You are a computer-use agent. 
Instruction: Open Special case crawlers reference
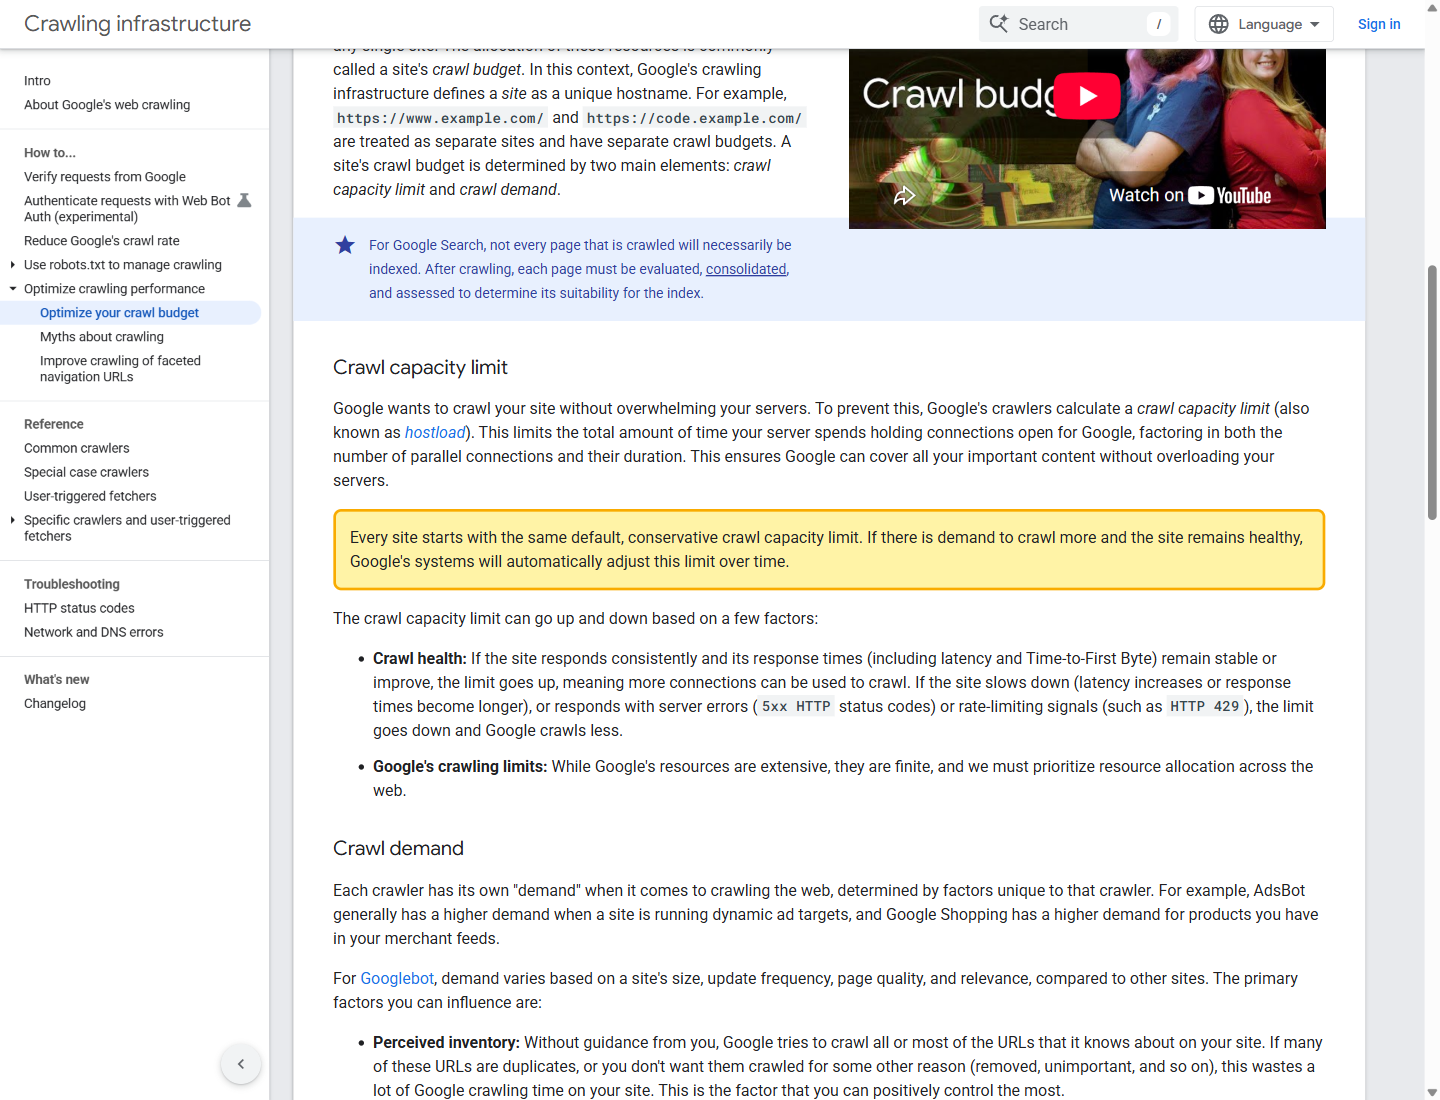(86, 472)
